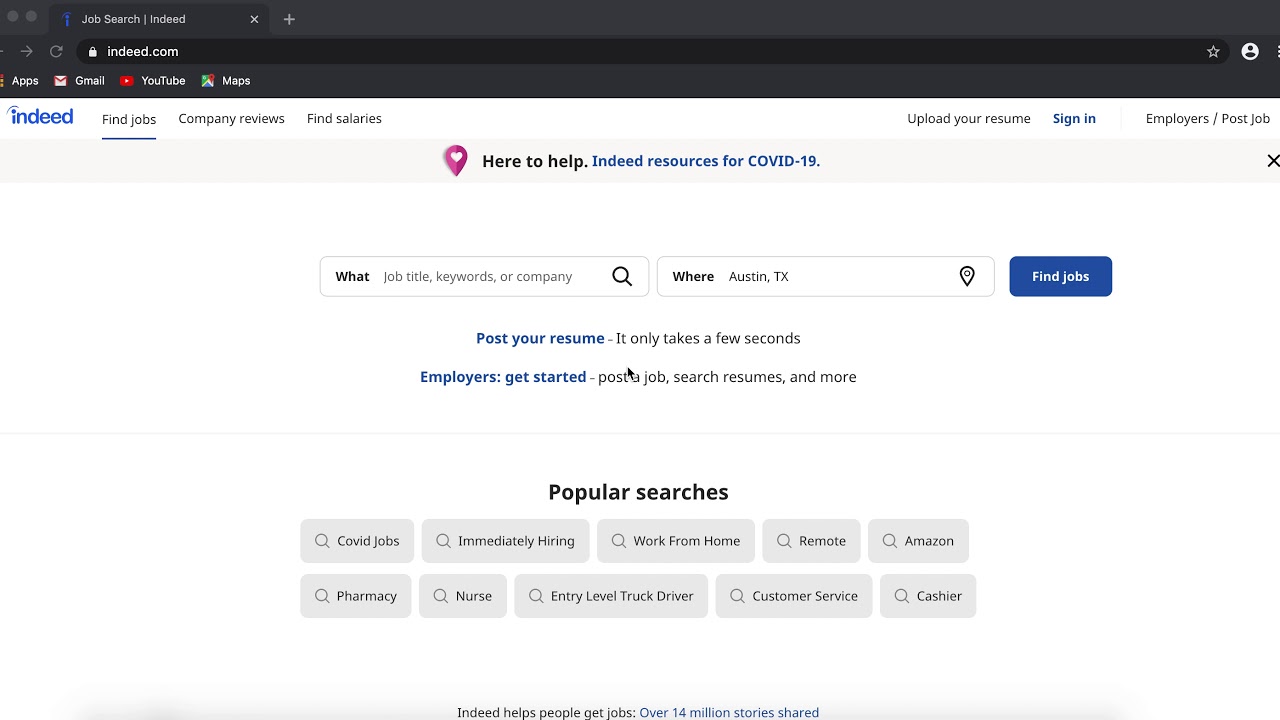The height and width of the screenshot is (720, 1280).
Task: Dismiss the COVID-19 resources banner
Action: (1272, 161)
